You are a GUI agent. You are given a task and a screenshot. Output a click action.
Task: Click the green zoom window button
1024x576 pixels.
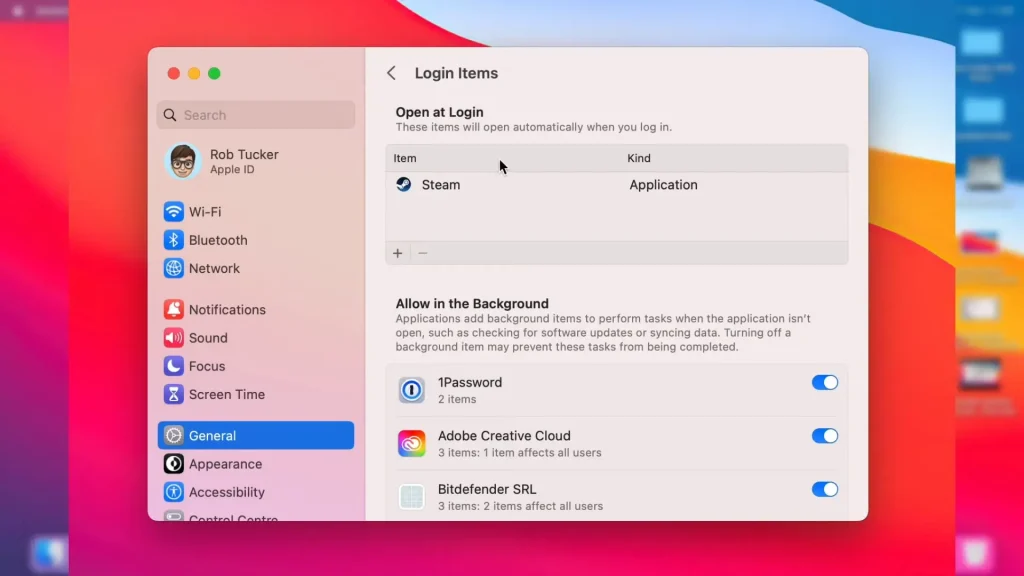point(214,73)
